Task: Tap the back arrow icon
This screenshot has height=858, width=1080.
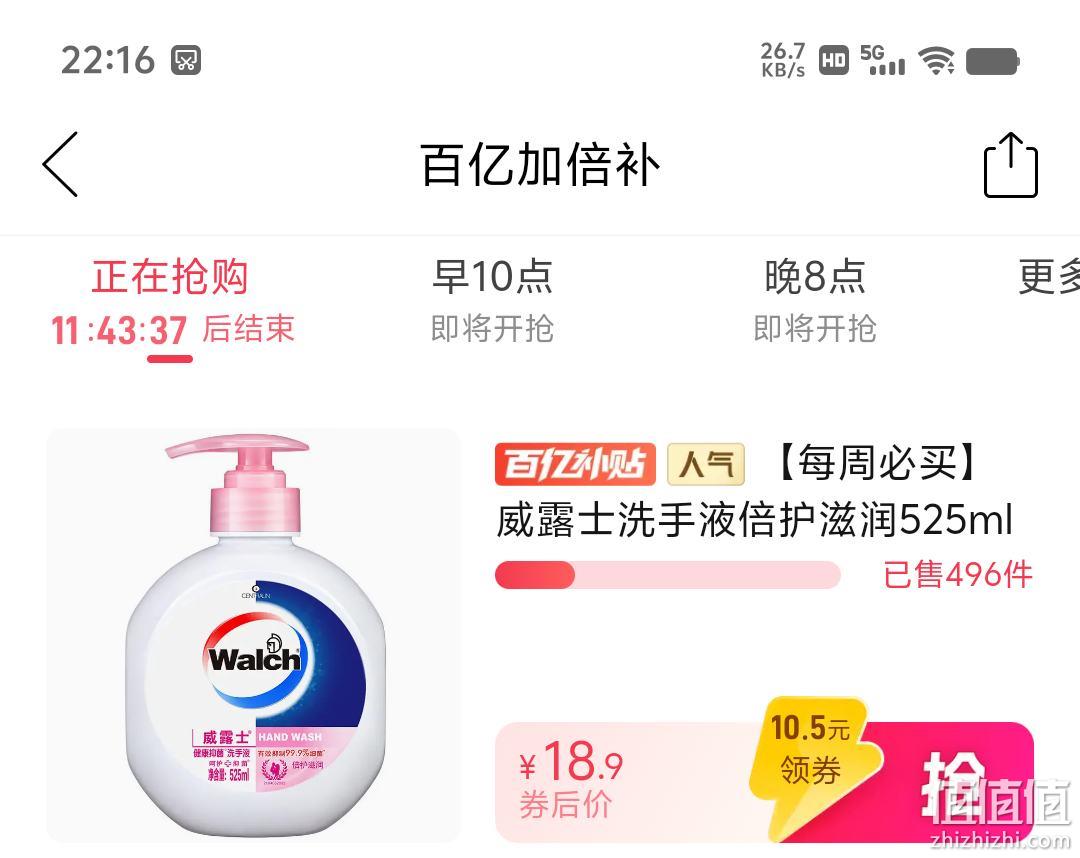Action: 61,165
